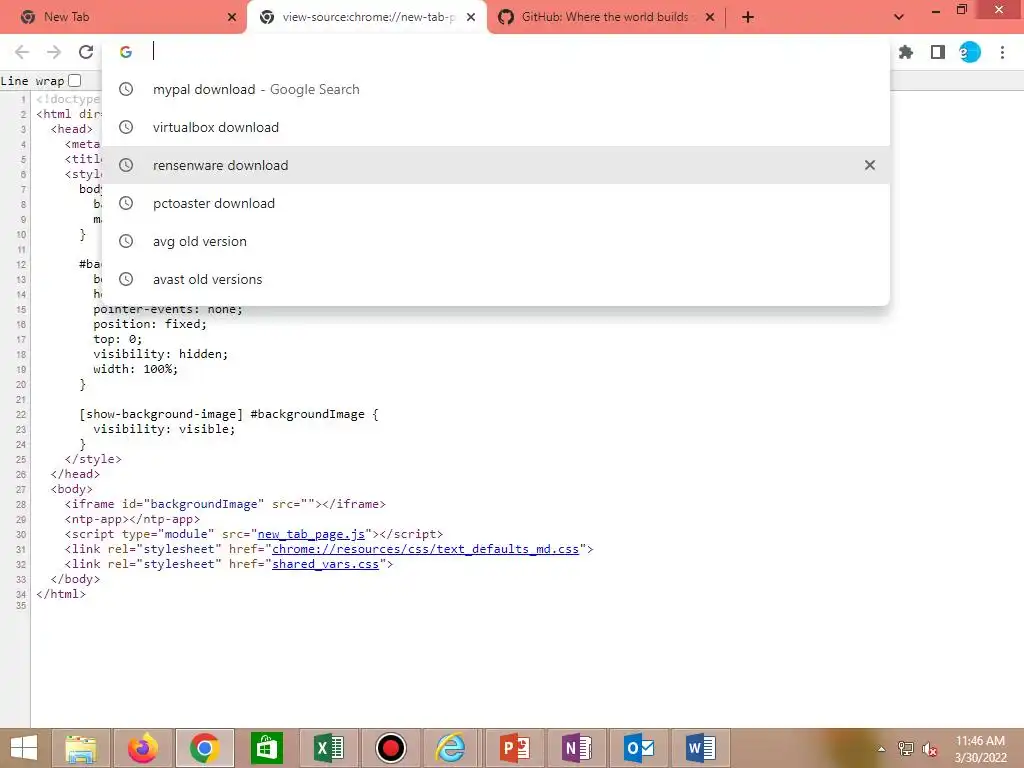Open the new_tab_page.js link

[x=311, y=534]
